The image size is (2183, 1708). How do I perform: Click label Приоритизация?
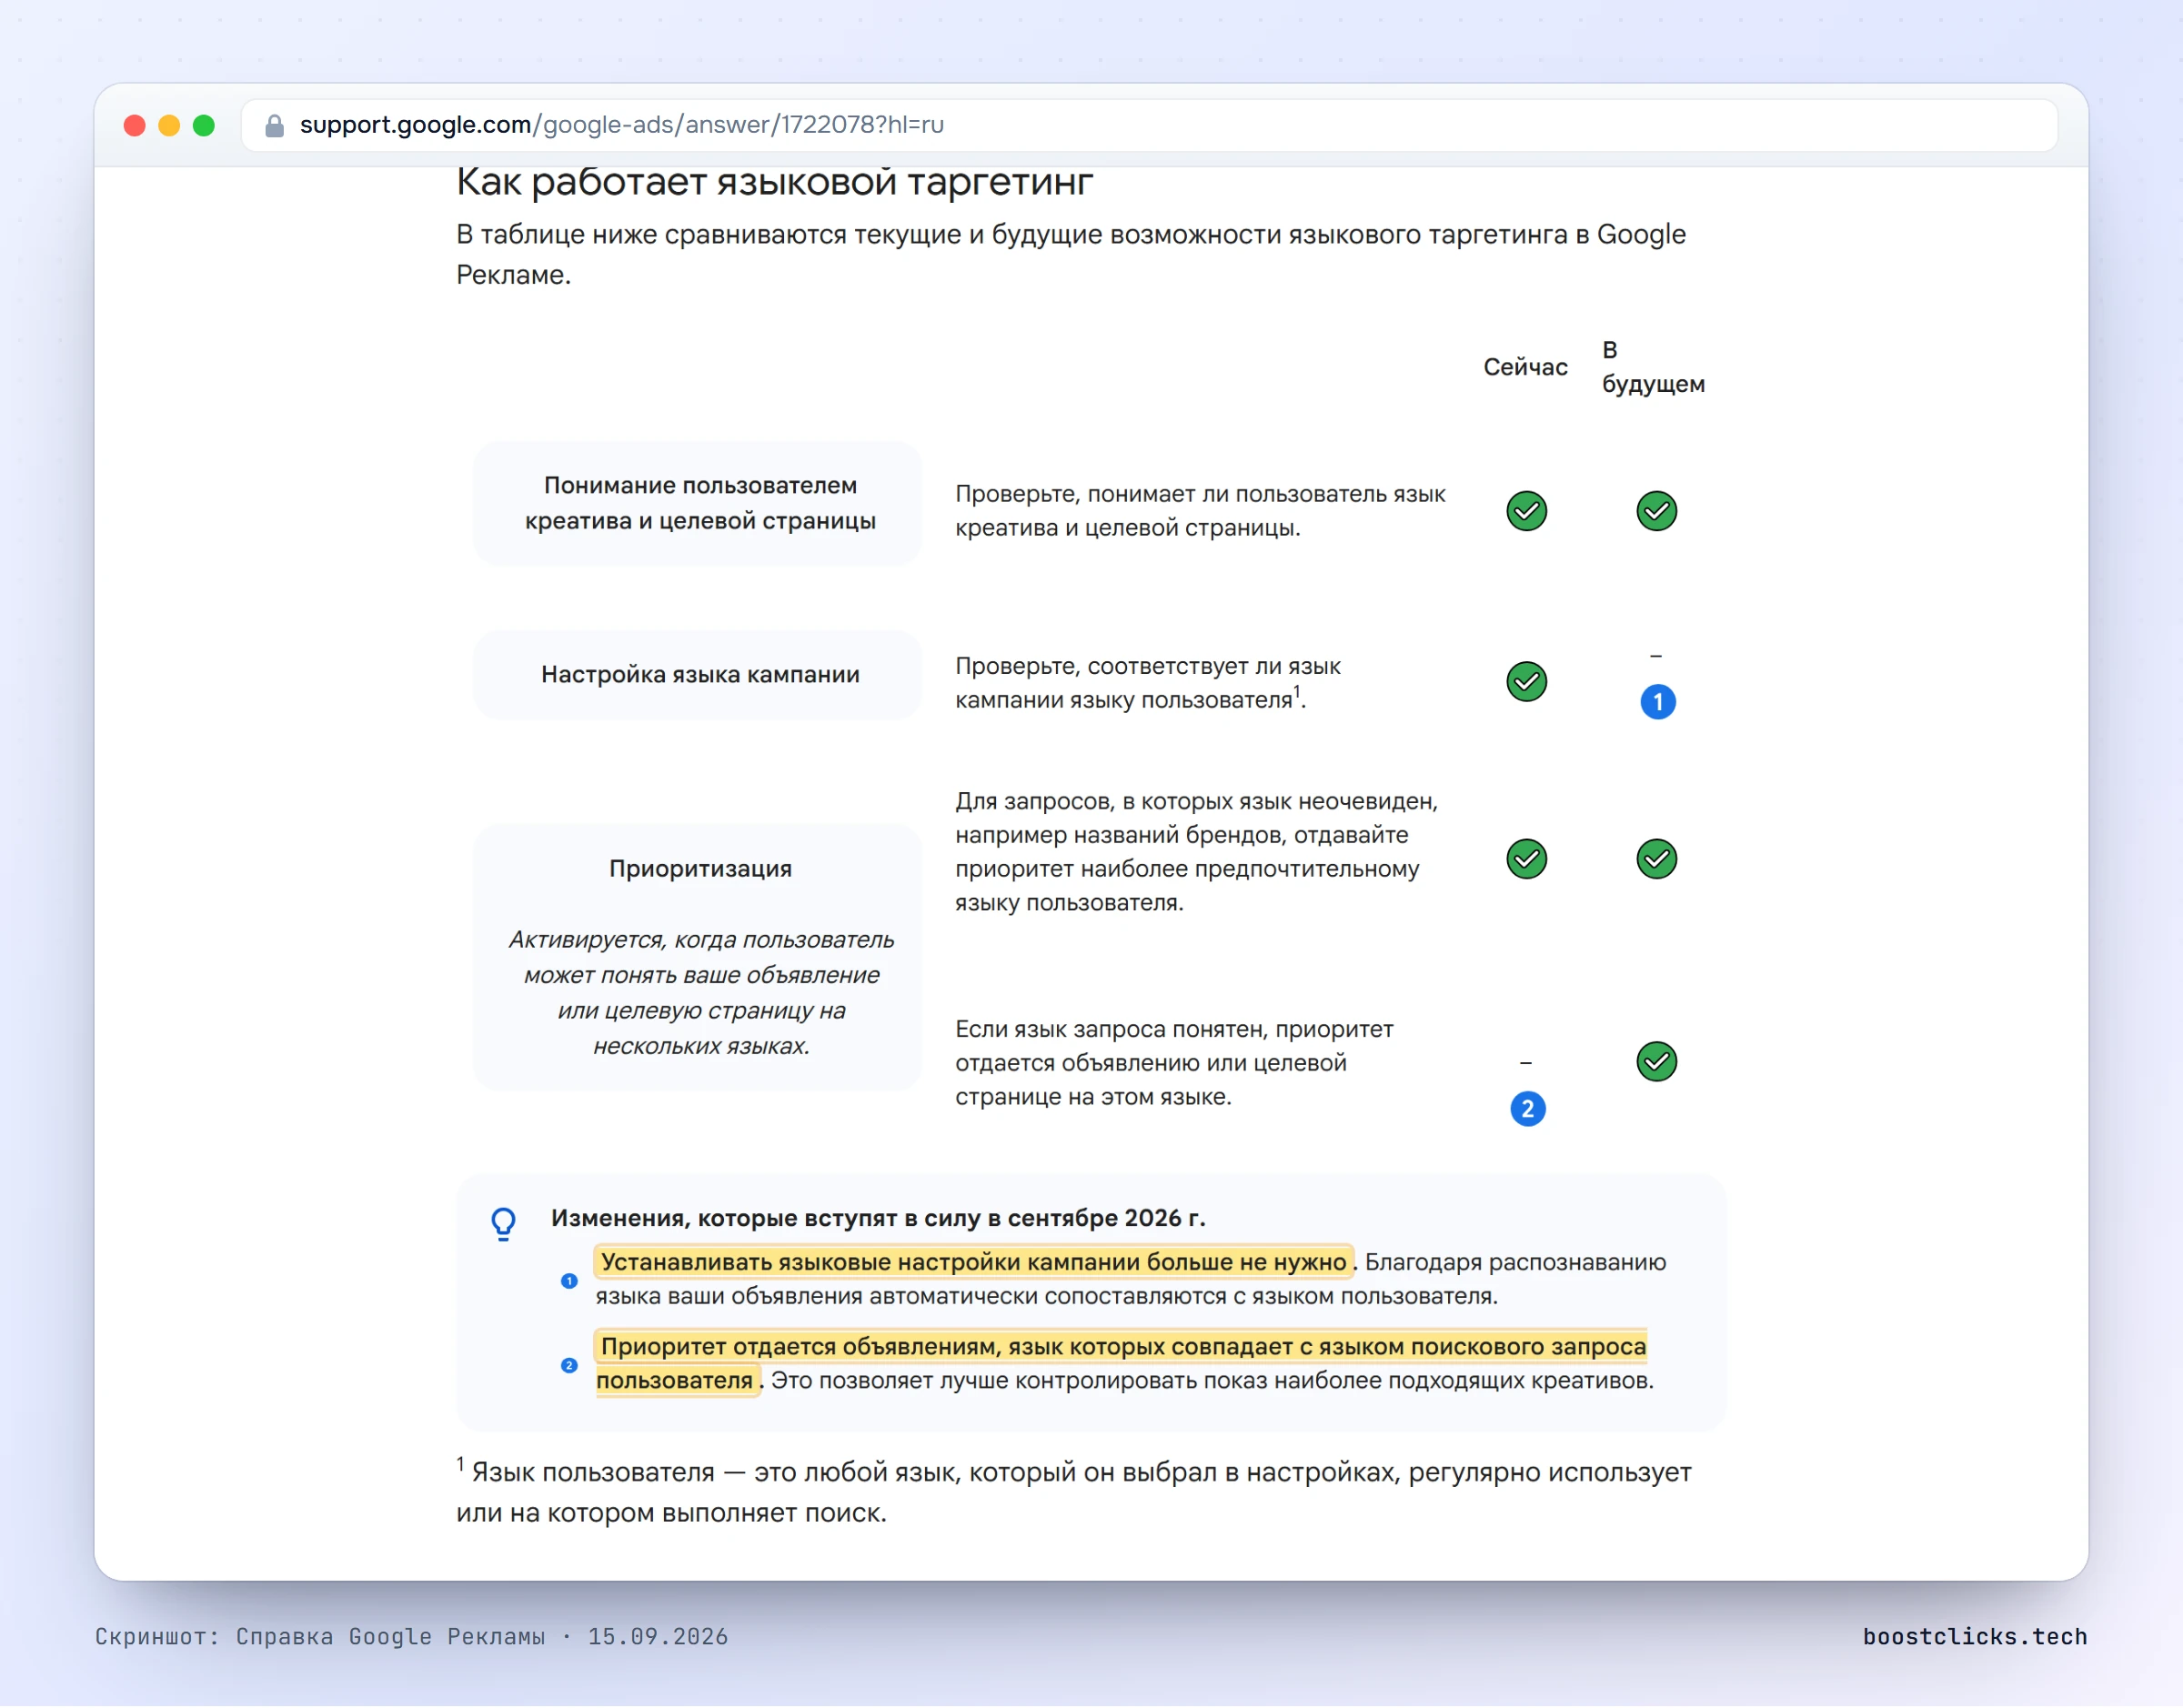pyautogui.click(x=700, y=869)
